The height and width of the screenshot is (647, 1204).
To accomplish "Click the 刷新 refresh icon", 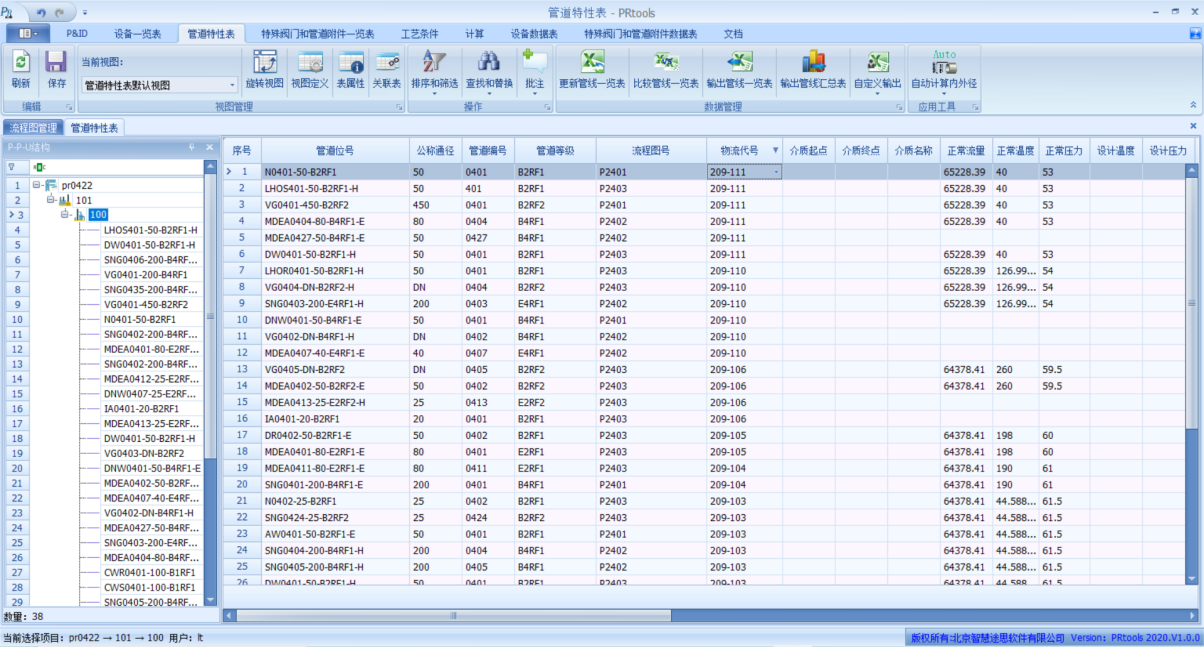I will tap(21, 63).
